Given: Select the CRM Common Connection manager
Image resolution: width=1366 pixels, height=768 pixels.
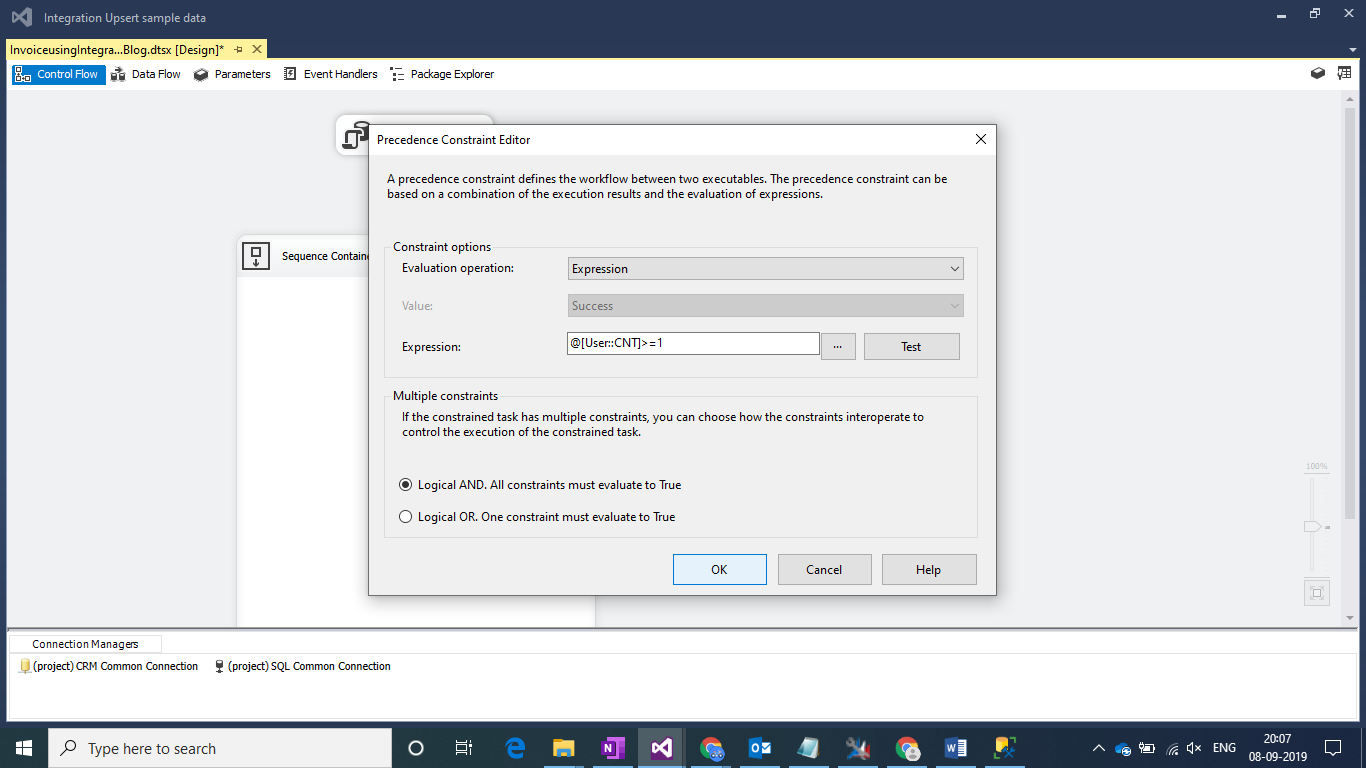Looking at the screenshot, I should tap(109, 666).
